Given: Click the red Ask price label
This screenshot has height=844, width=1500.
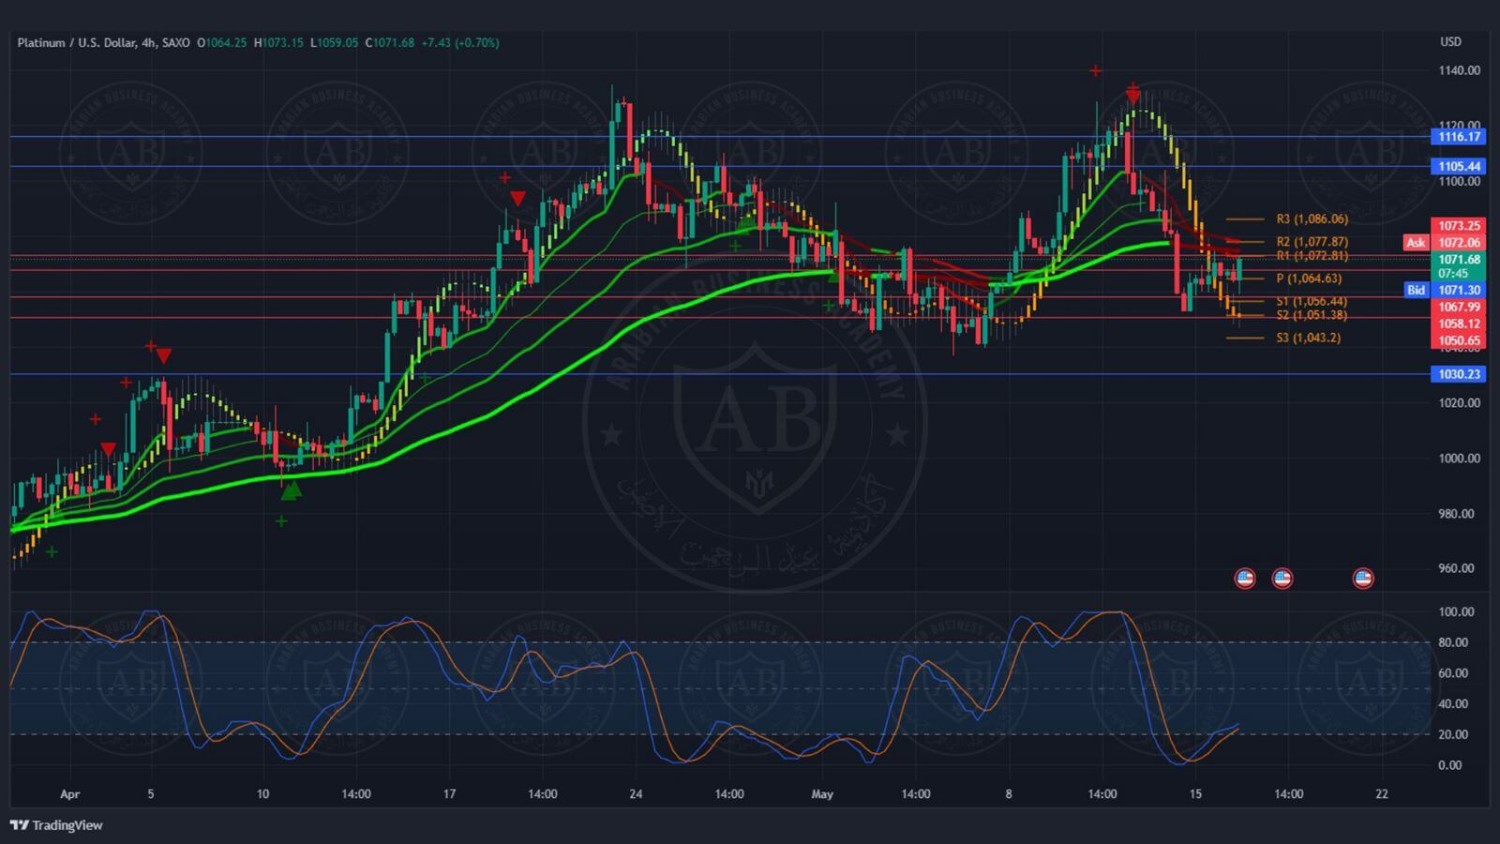Looking at the screenshot, I should tap(1415, 243).
